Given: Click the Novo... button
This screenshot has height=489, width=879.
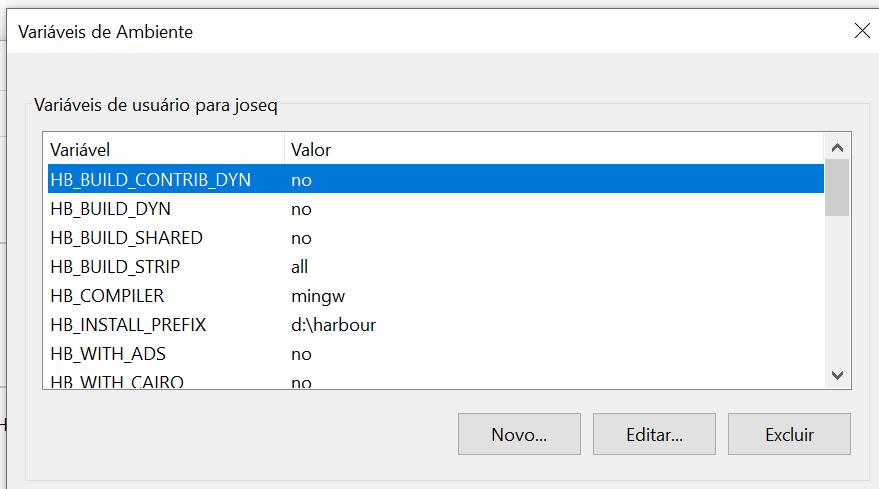Looking at the screenshot, I should [518, 434].
